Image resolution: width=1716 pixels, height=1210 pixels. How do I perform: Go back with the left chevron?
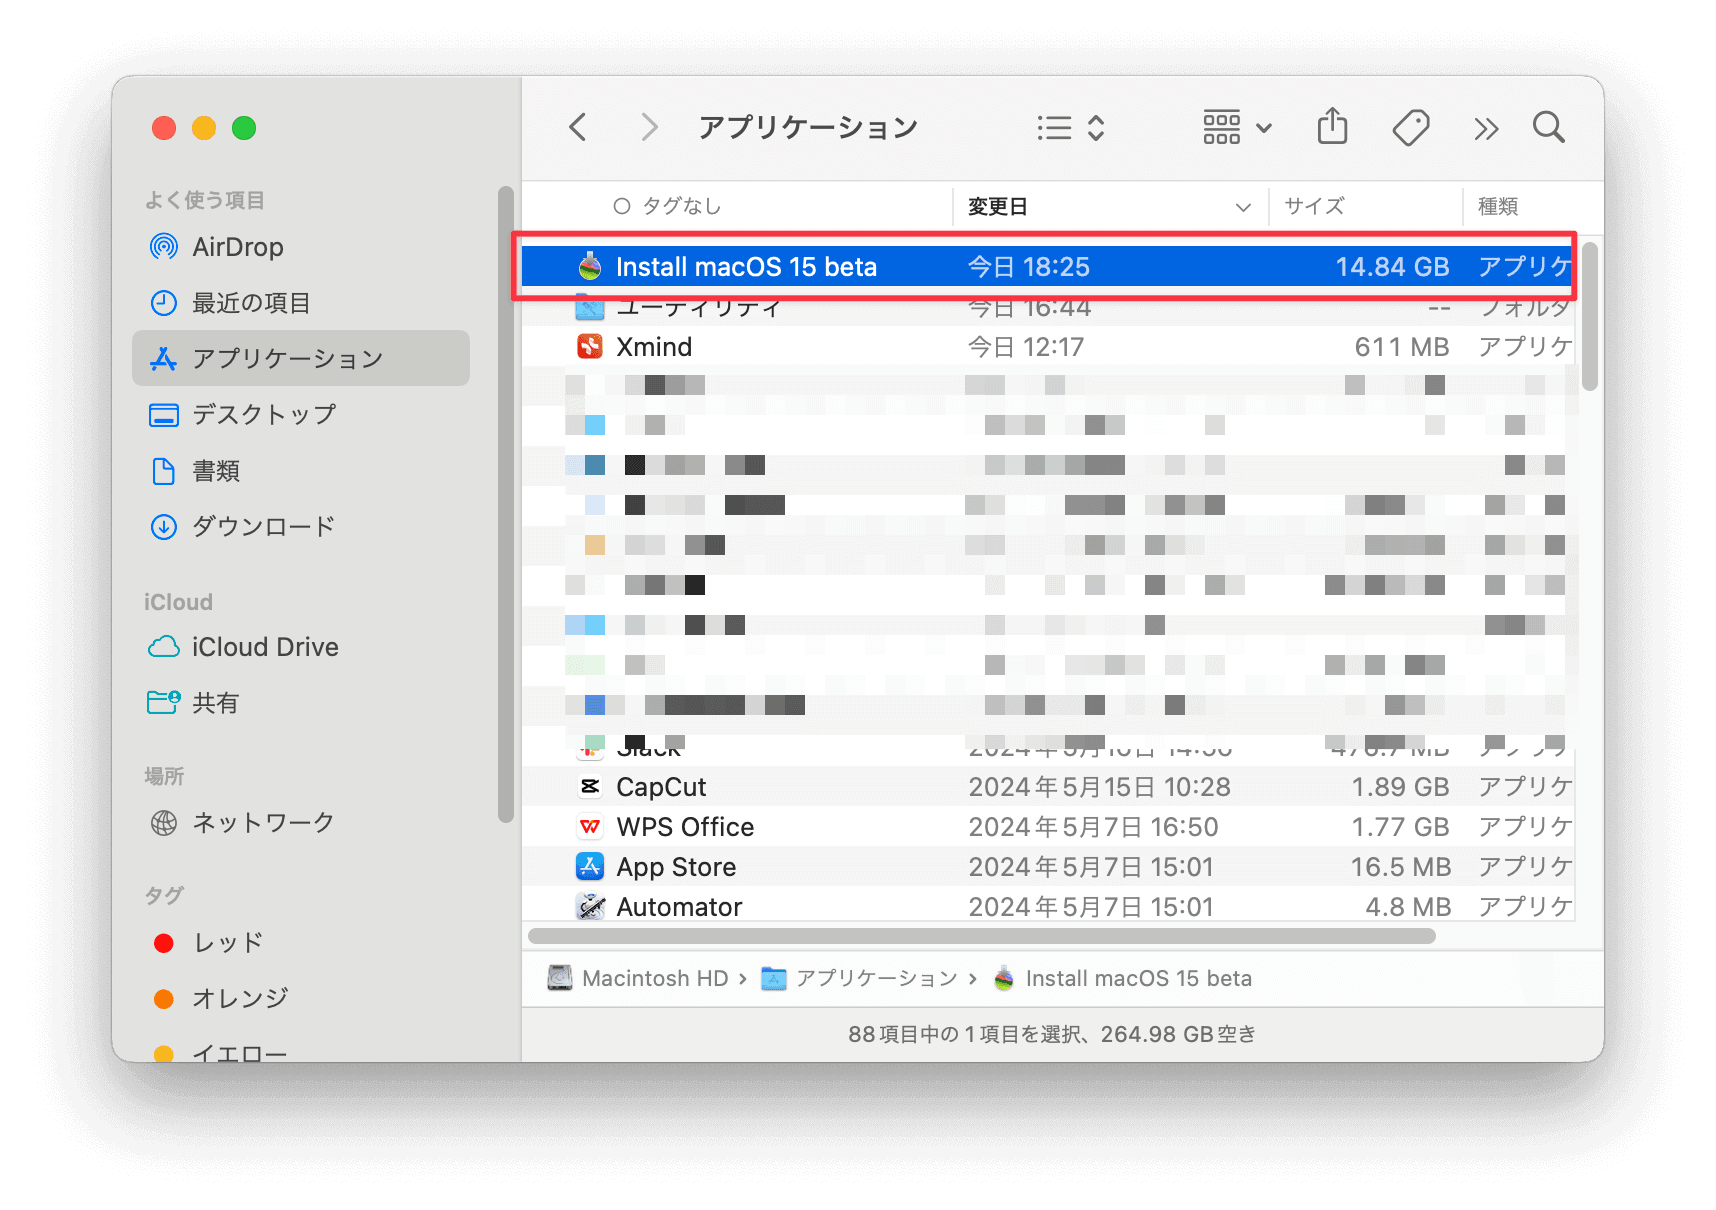click(x=577, y=127)
